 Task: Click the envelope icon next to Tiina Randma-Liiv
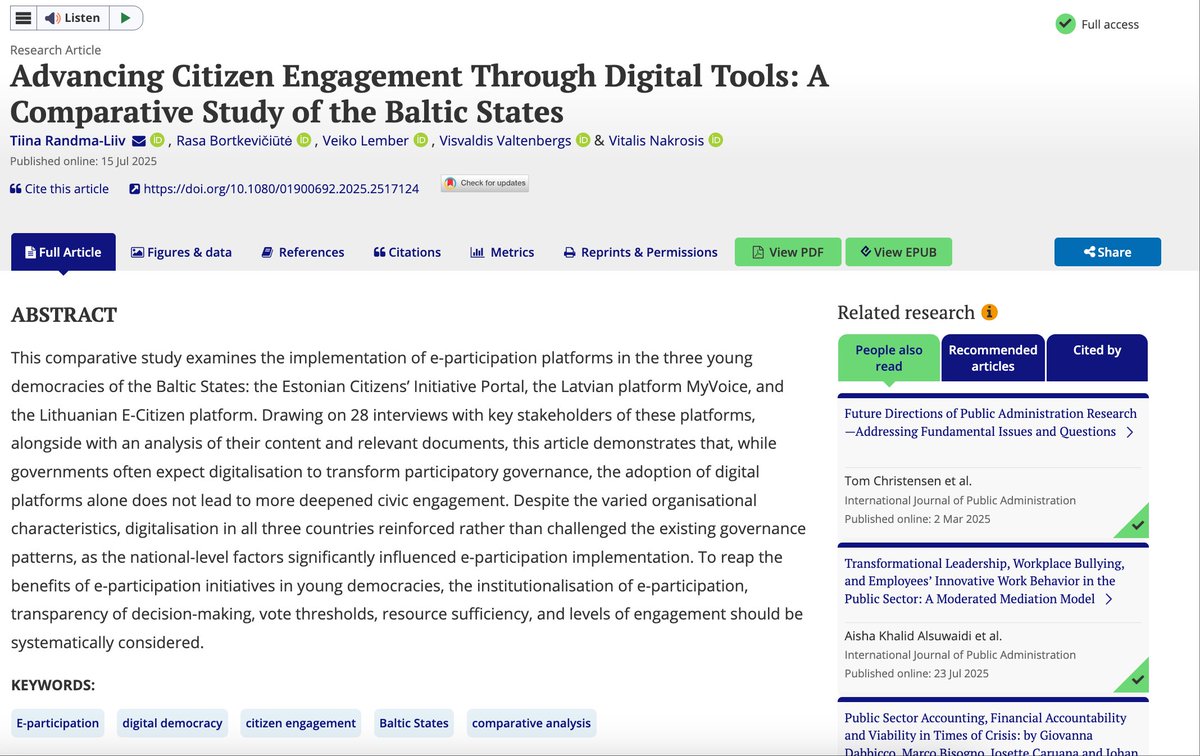[x=139, y=141]
